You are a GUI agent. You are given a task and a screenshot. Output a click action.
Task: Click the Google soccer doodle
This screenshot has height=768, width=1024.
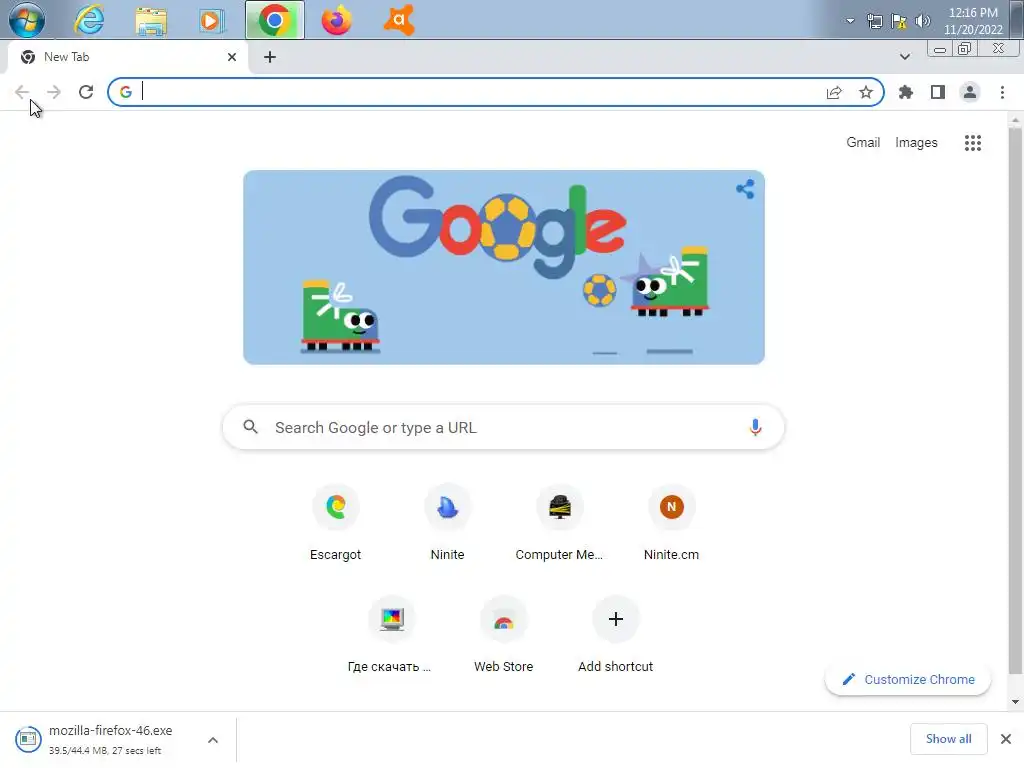504,267
